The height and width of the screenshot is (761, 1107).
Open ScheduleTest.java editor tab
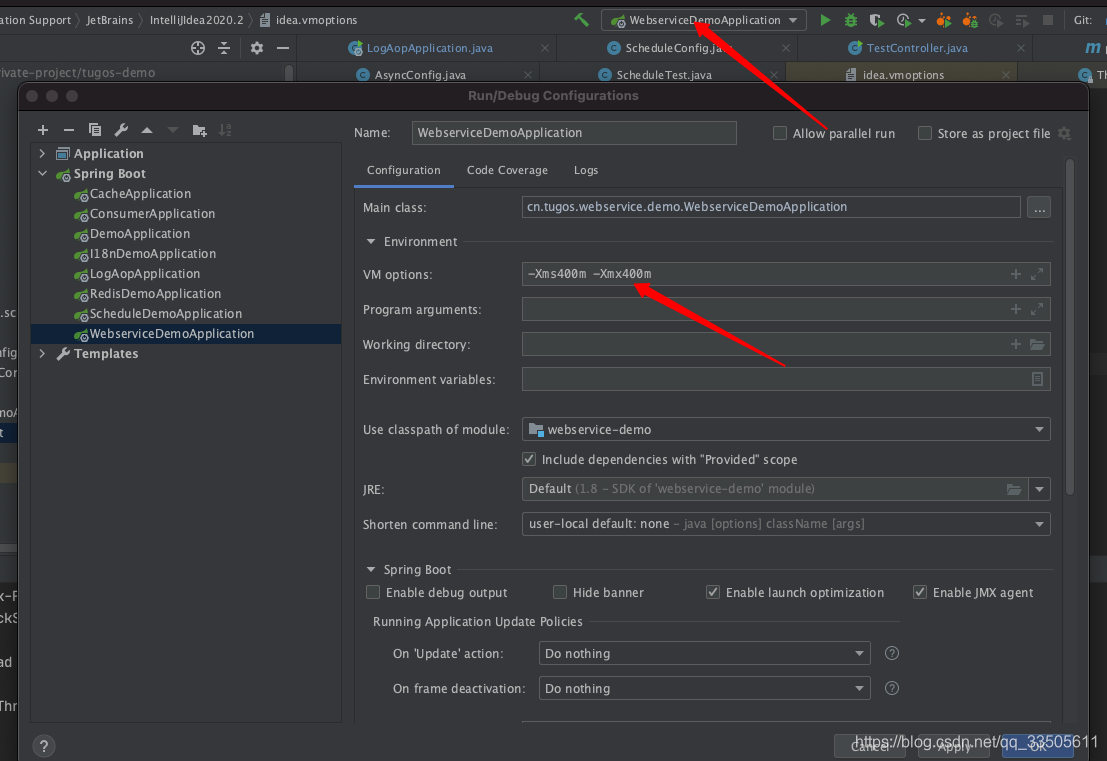point(664,75)
